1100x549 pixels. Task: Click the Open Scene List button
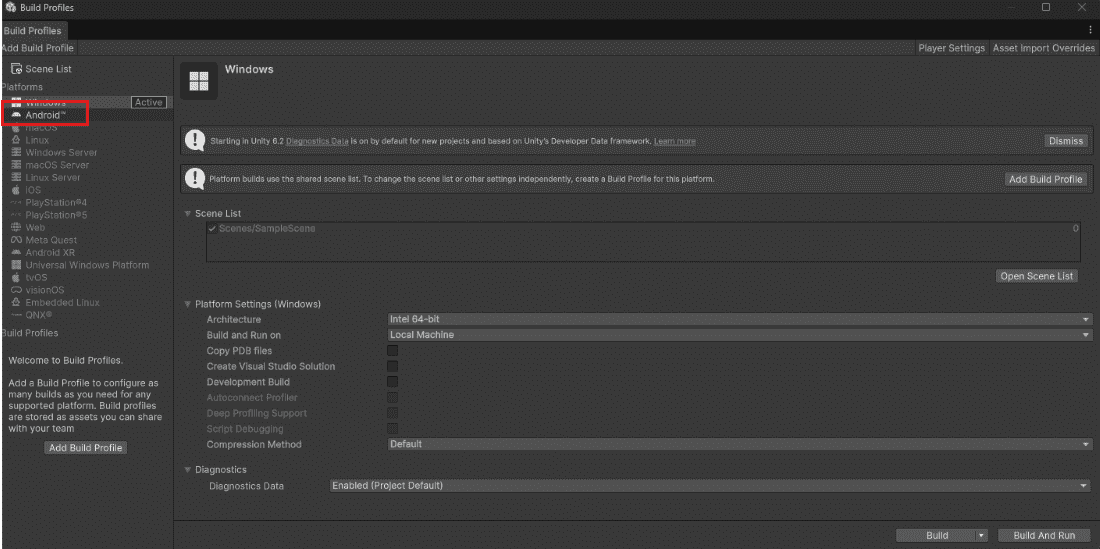[1037, 276]
